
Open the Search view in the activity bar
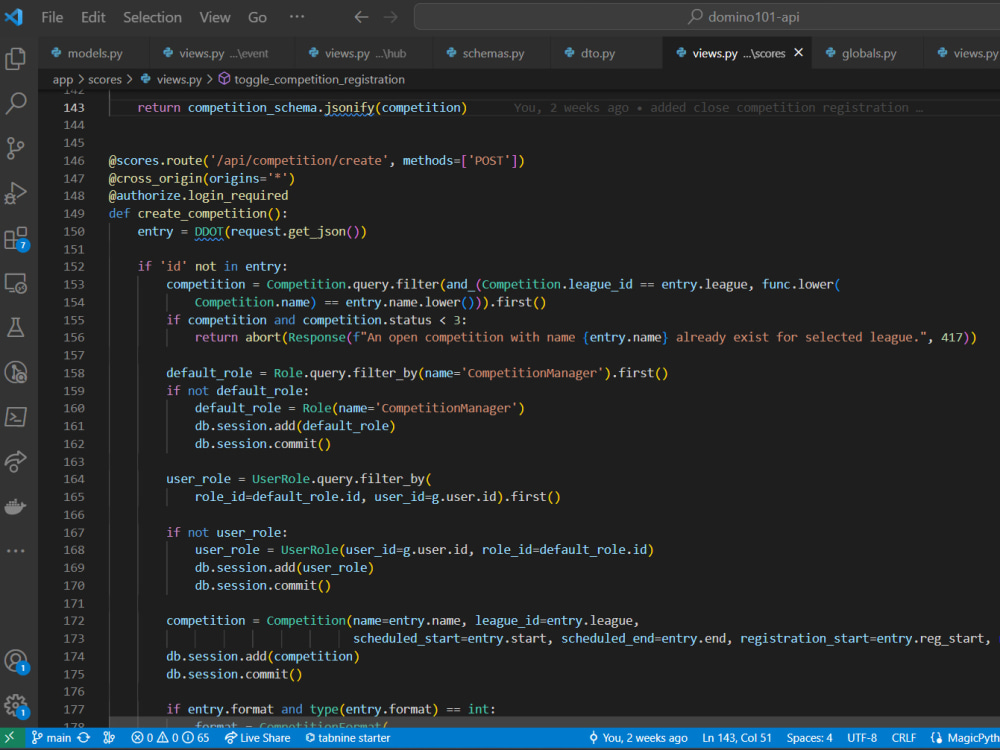[15, 105]
